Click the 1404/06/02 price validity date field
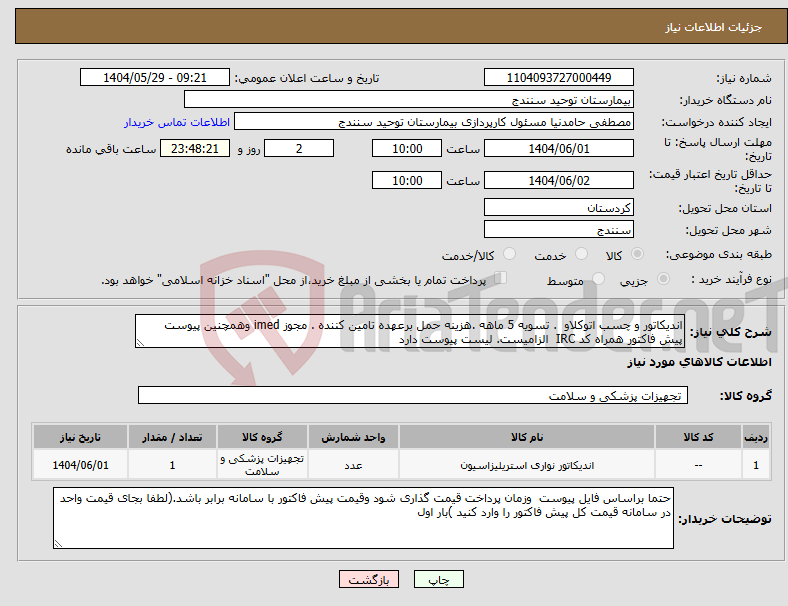This screenshot has width=788, height=606. click(558, 180)
